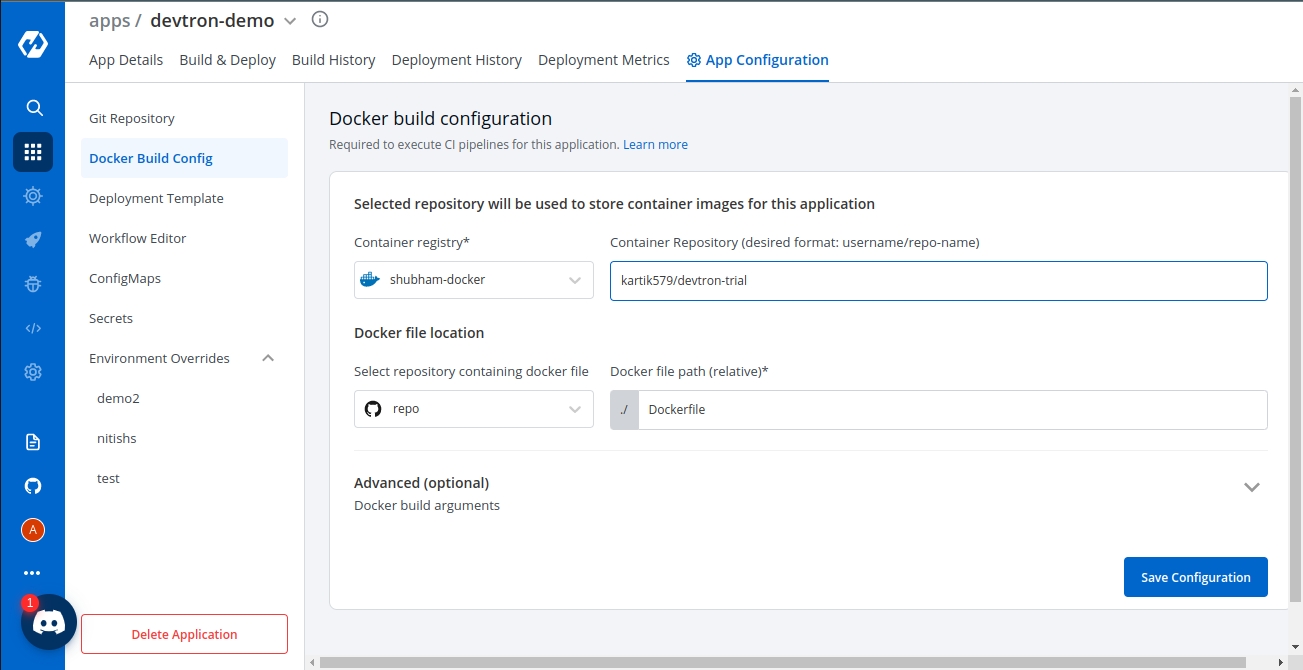The image size is (1303, 670).
Task: Select Workflow Editor in side menu
Action: coord(138,238)
